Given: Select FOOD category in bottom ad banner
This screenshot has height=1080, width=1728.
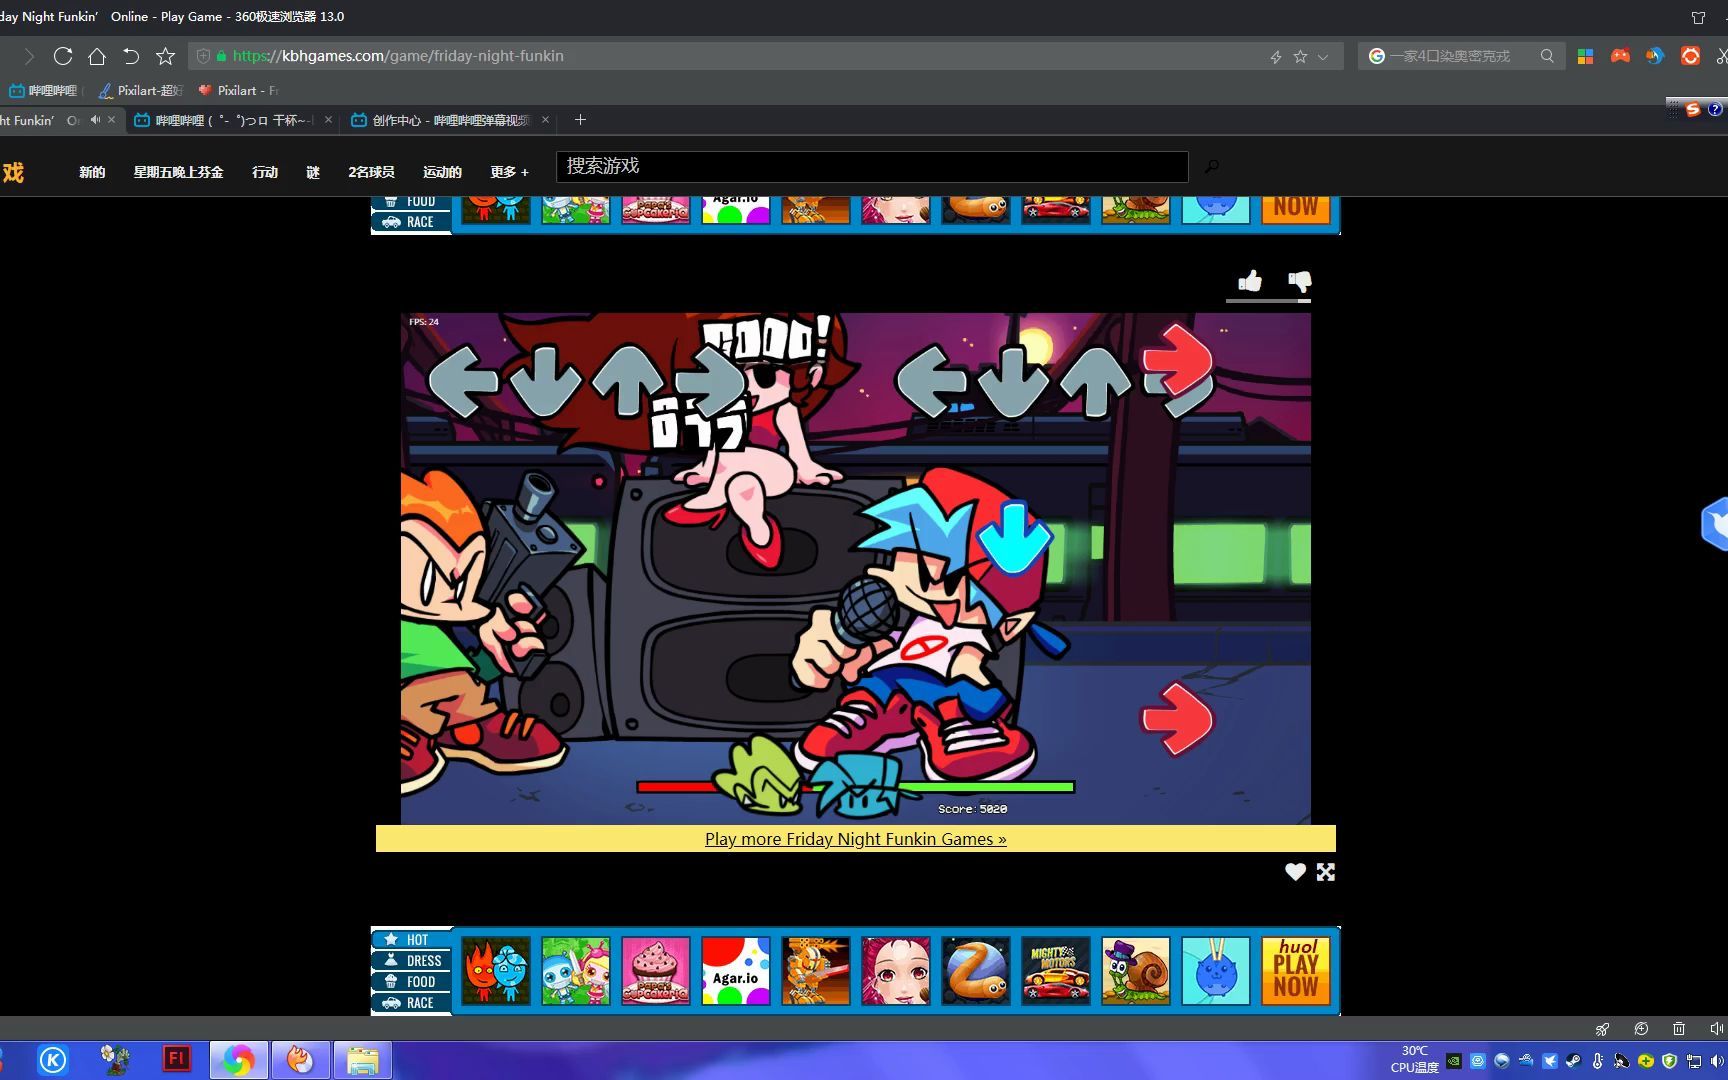Looking at the screenshot, I should coord(412,982).
